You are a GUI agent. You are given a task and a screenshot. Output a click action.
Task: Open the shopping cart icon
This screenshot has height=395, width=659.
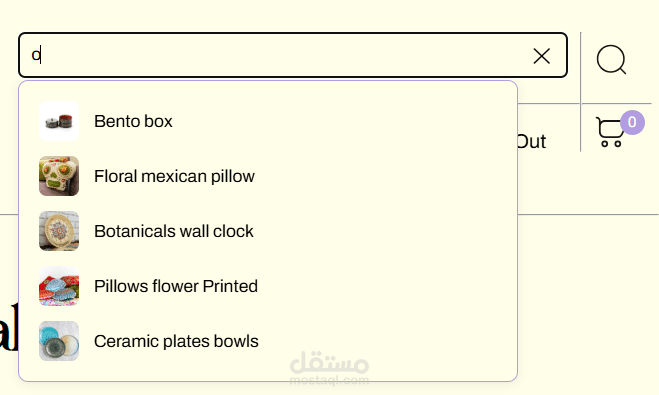point(610,132)
